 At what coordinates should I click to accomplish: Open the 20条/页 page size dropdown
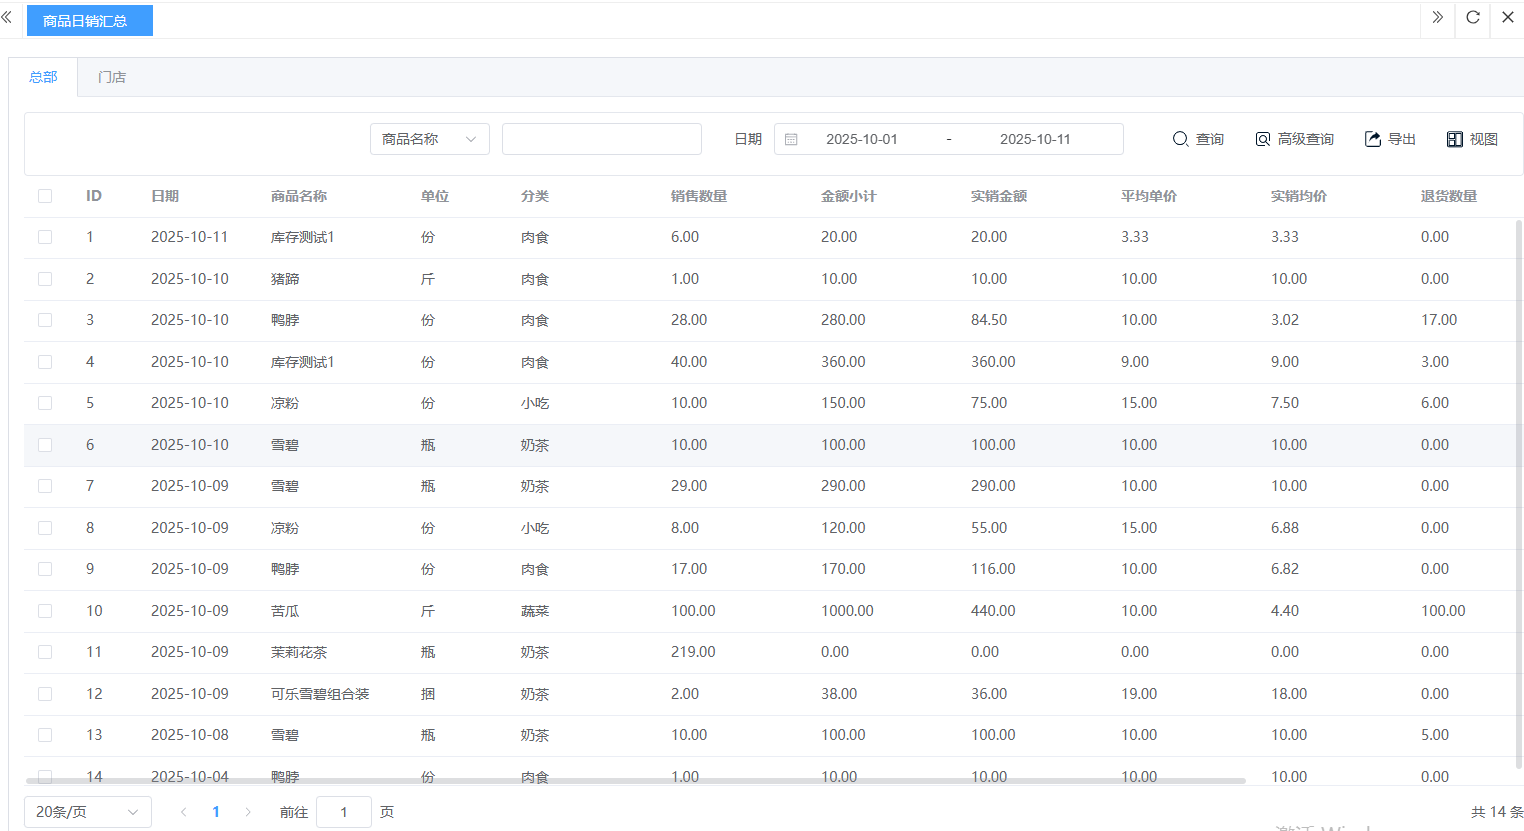pyautogui.click(x=87, y=812)
